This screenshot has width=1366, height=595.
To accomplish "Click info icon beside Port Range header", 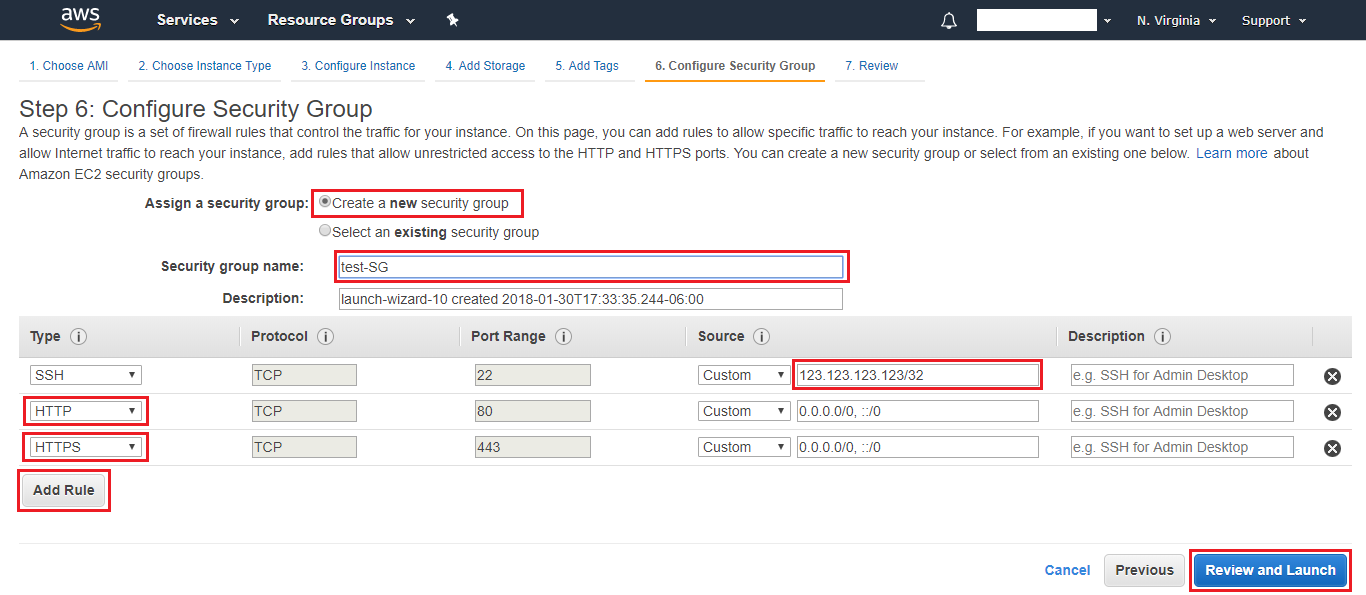I will coord(563,337).
